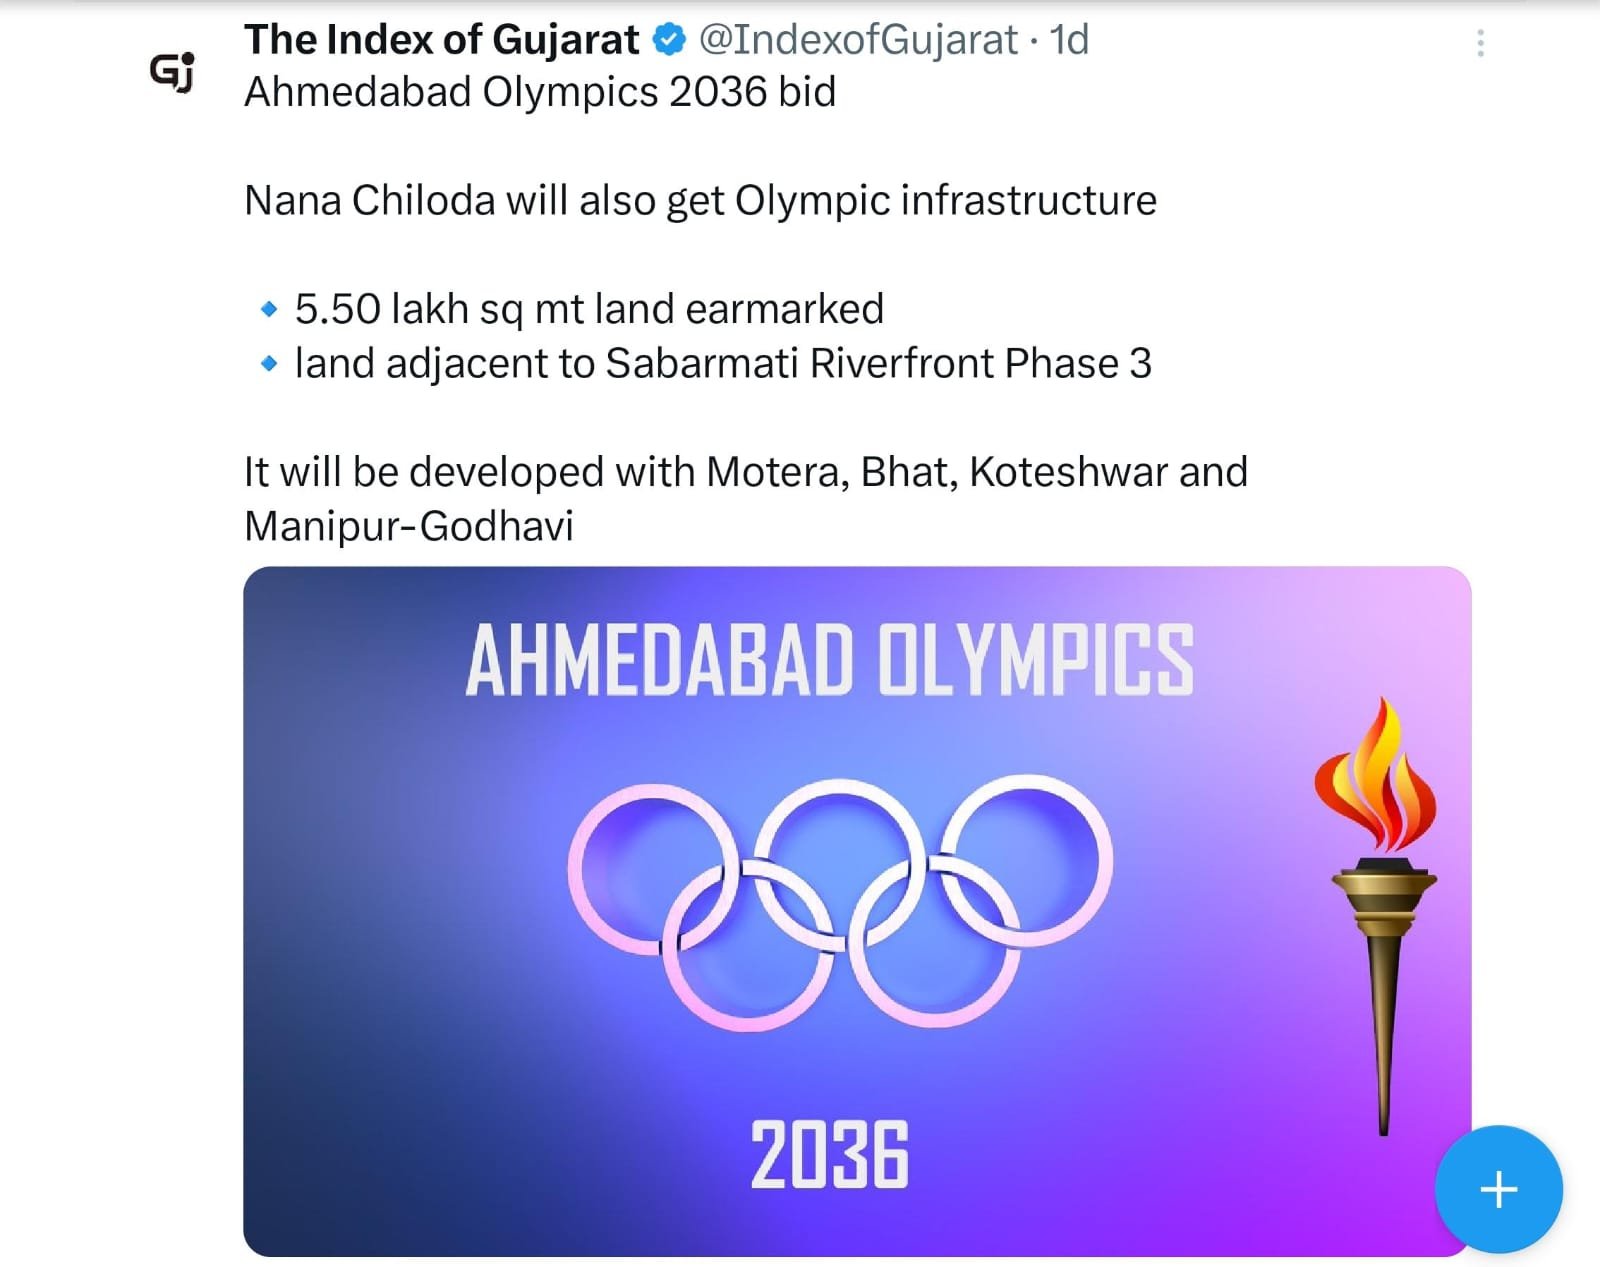Click the Sabarmati Riverfront Phase 3 line
This screenshot has height=1267, width=1600.
[x=723, y=363]
